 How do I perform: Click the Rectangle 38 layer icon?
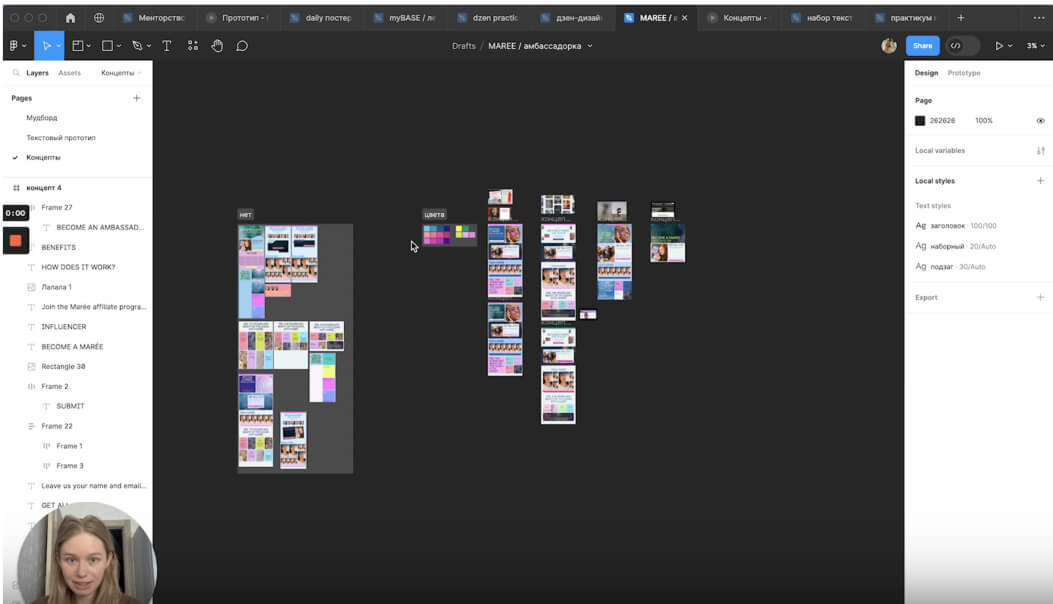tap(31, 366)
